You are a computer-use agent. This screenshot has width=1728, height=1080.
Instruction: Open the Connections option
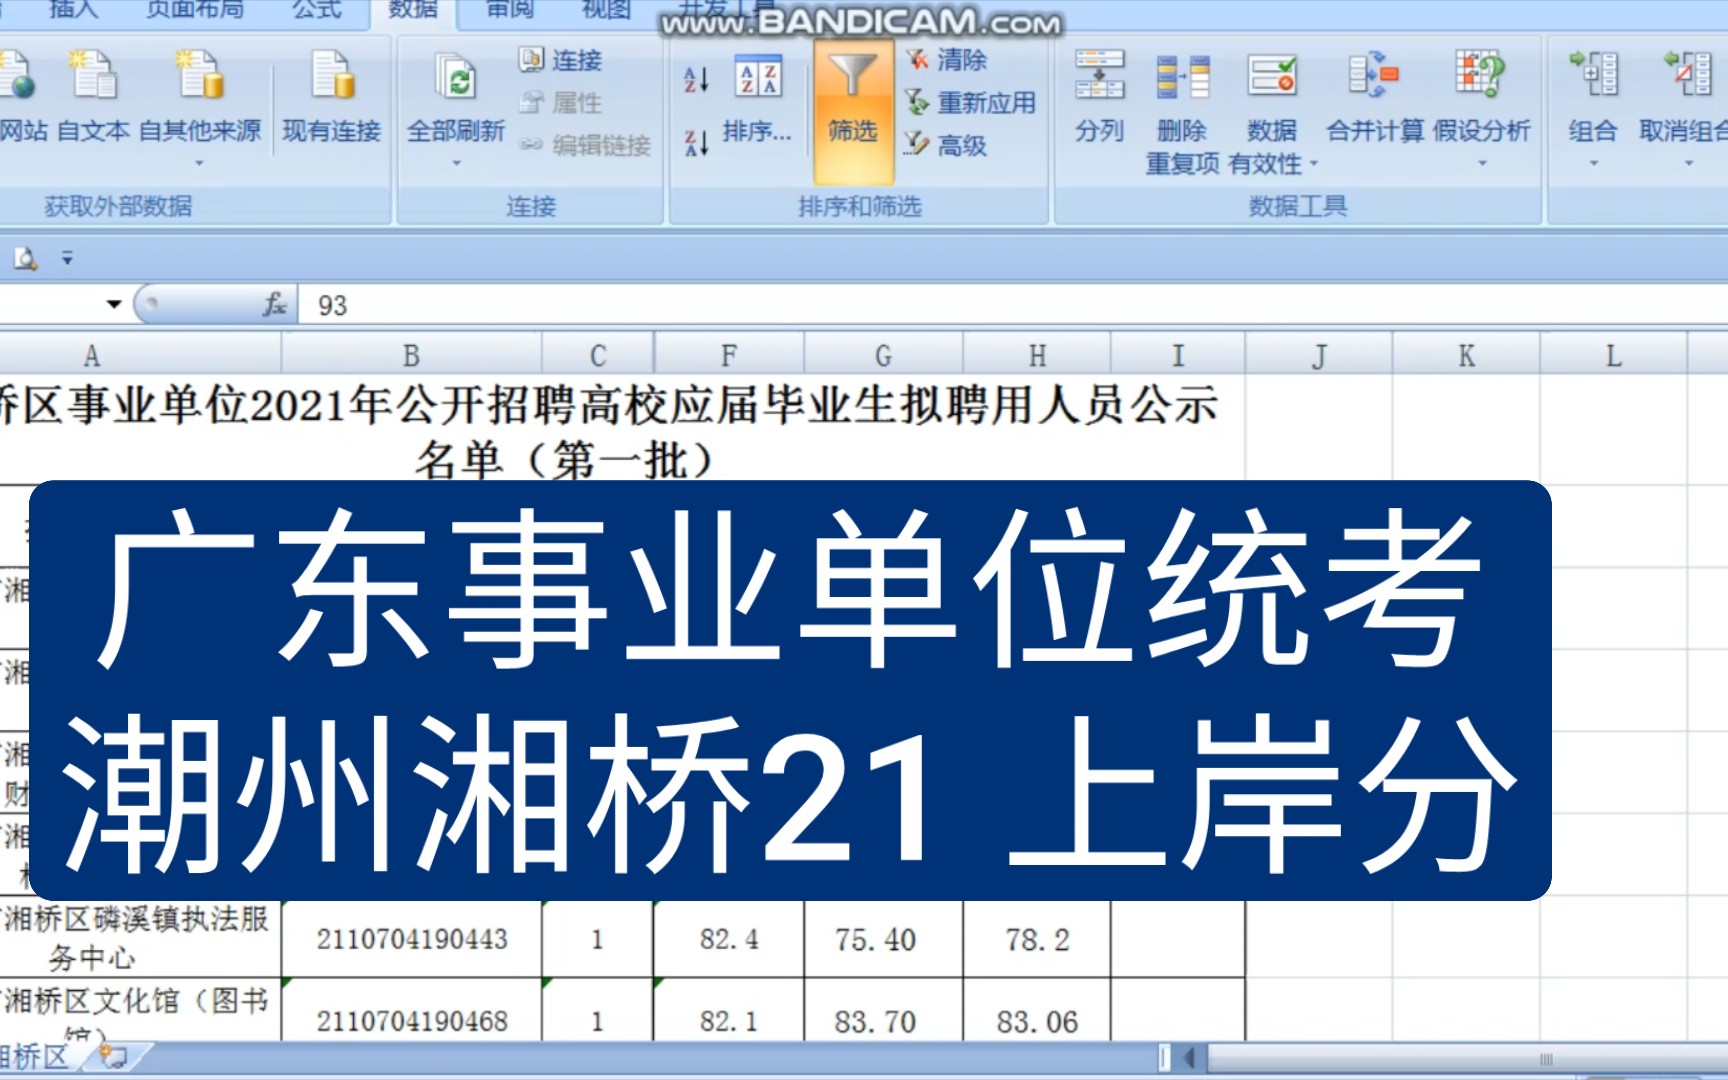[x=561, y=60]
